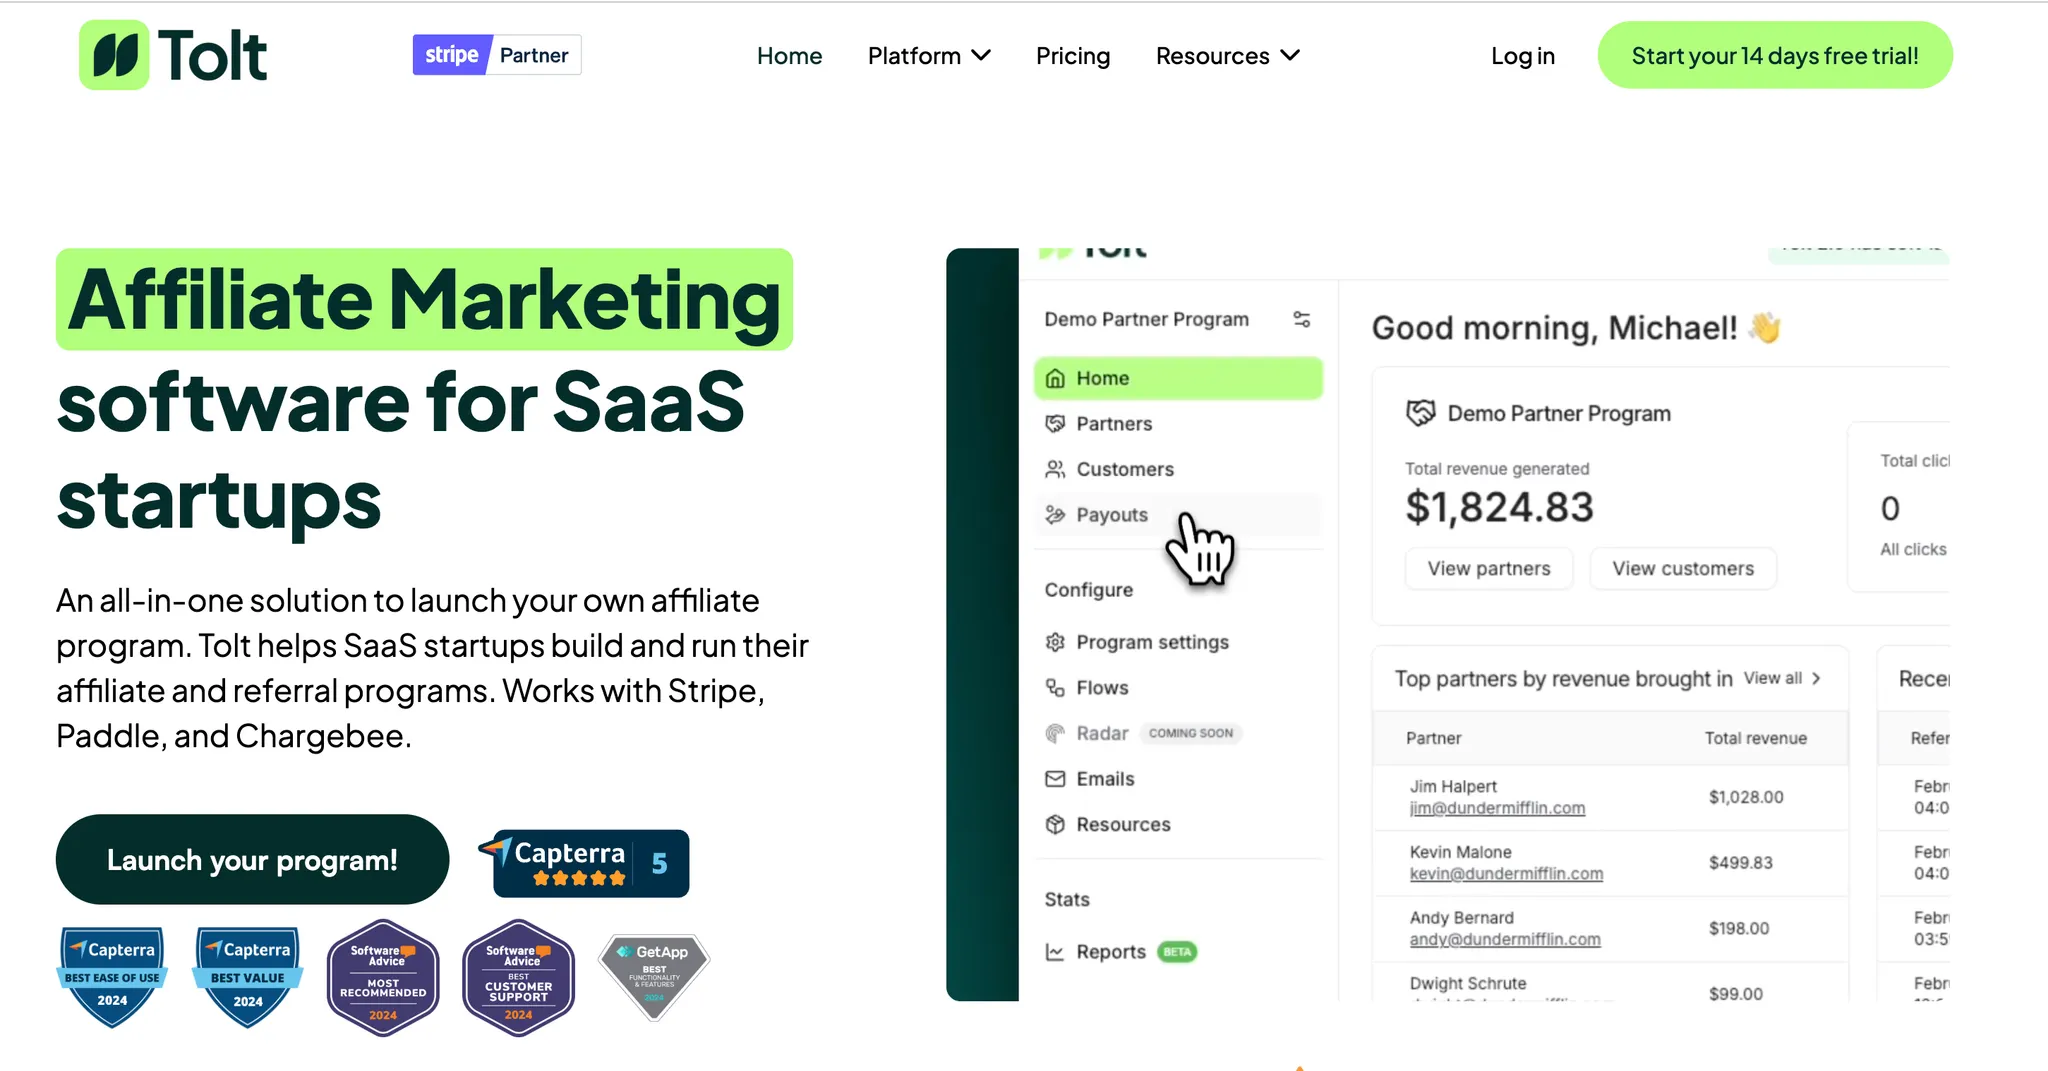Select Payouts in the dashboard sidebar
The height and width of the screenshot is (1071, 2048).
1178,515
